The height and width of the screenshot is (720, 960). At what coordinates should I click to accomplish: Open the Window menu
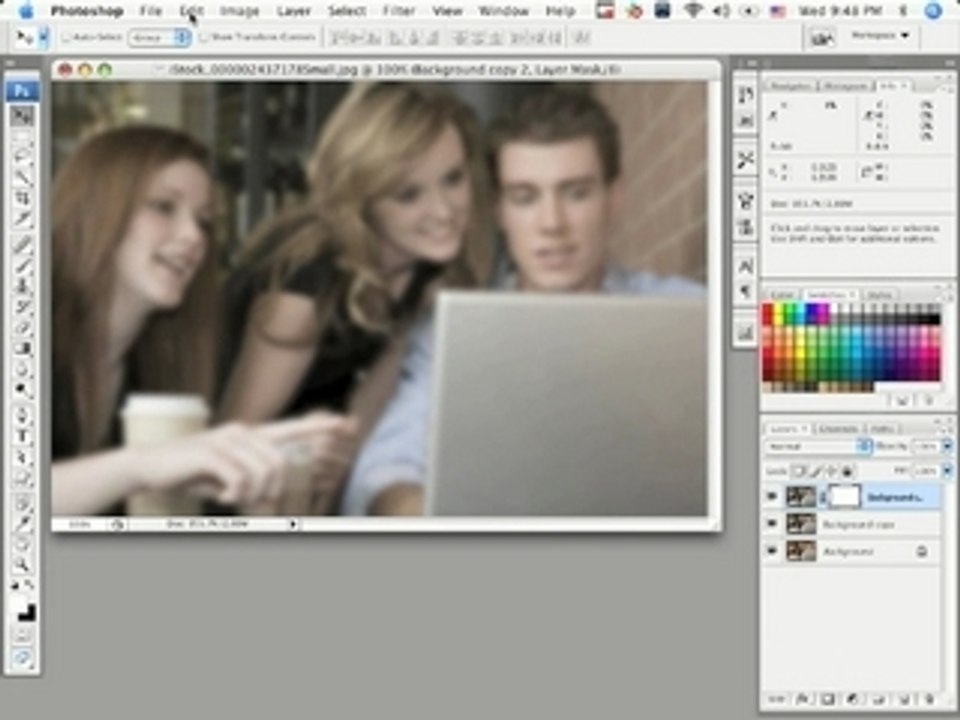pos(503,10)
